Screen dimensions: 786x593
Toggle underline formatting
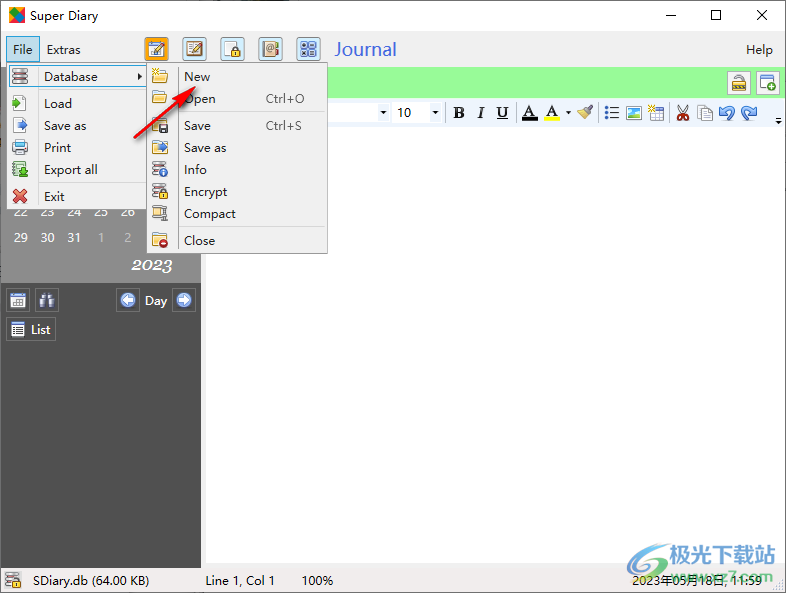(x=502, y=113)
